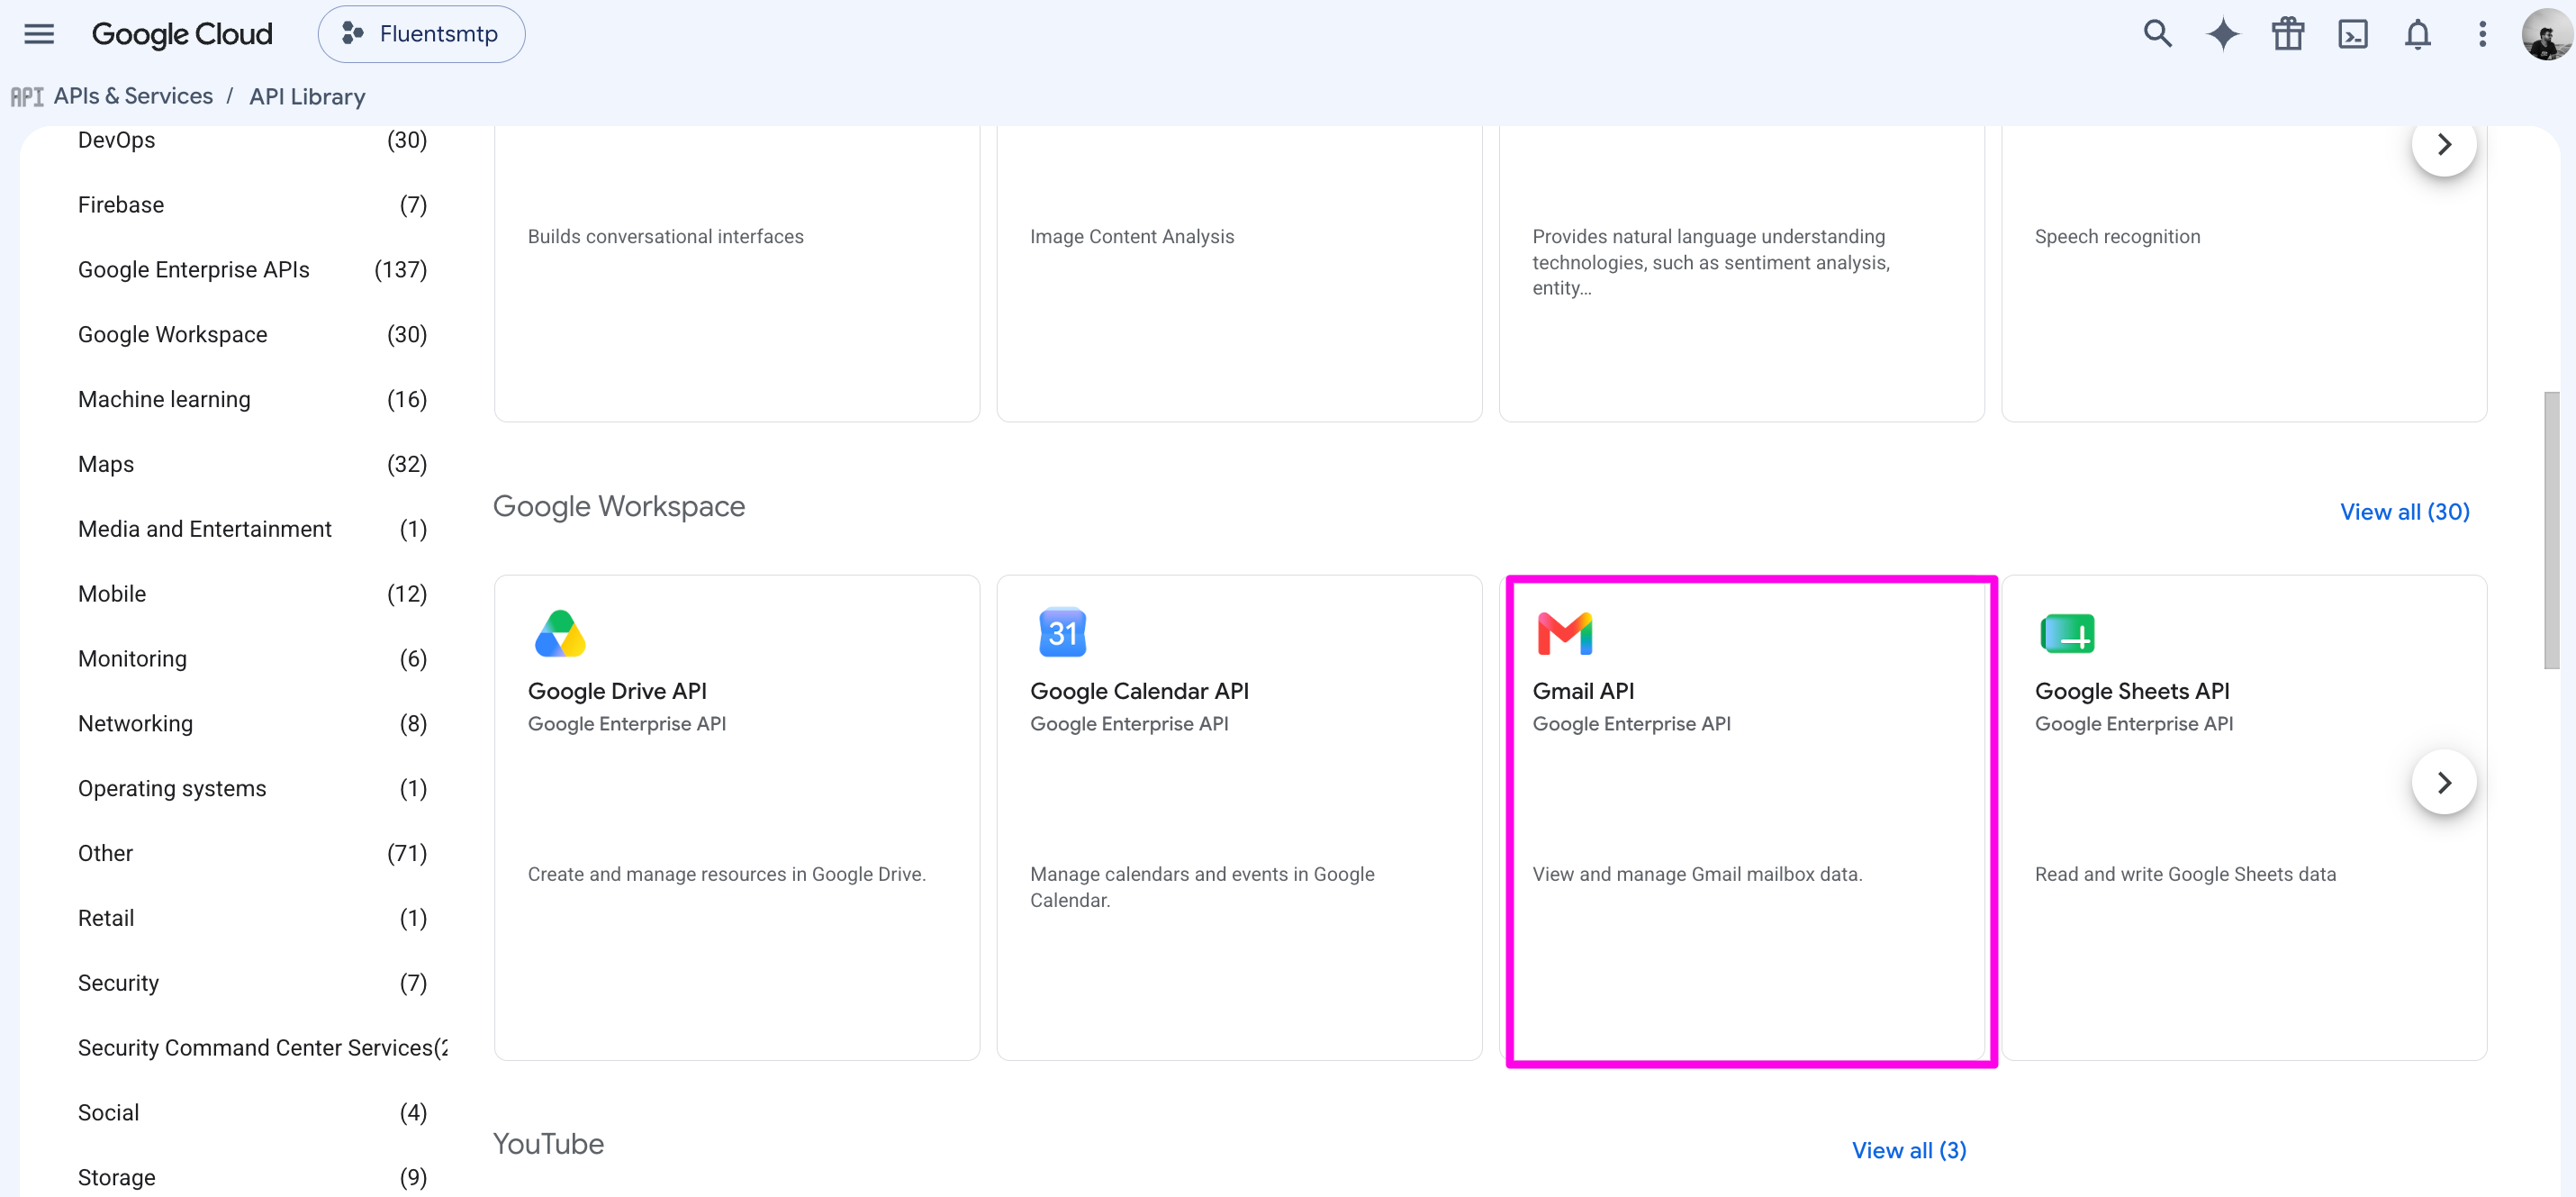Viewport: 2576px width, 1197px height.
Task: Choose the Operating systems category
Action: 252,789
